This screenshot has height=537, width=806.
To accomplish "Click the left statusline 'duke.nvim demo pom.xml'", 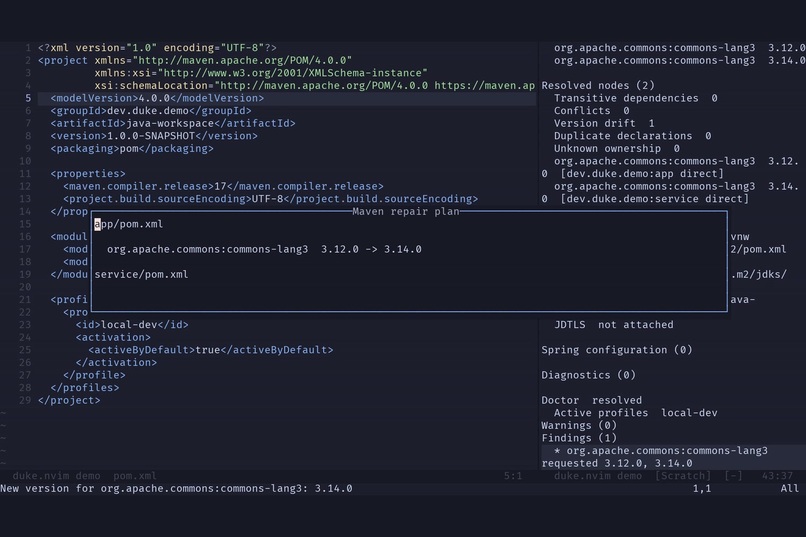I will (x=85, y=476).
